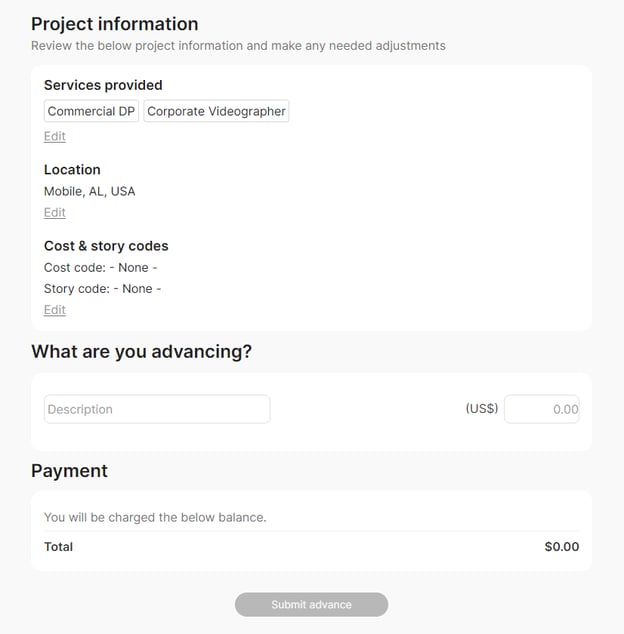Click the Payment section heading
The height and width of the screenshot is (634, 624).
point(69,470)
